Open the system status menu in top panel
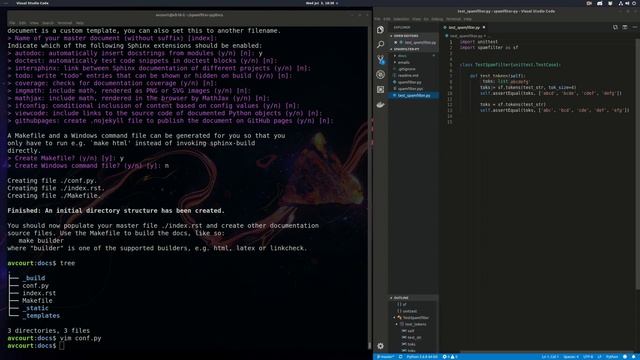 click(x=627, y=3)
